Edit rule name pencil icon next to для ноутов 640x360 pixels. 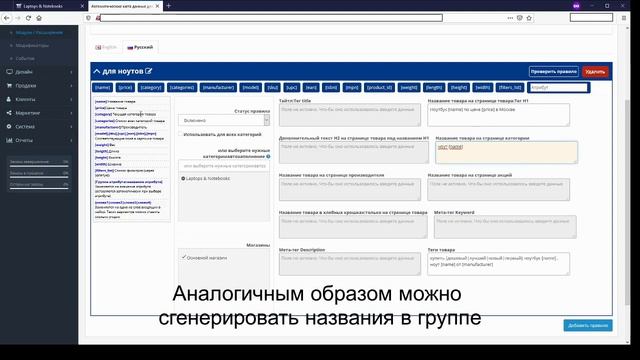tap(149, 71)
